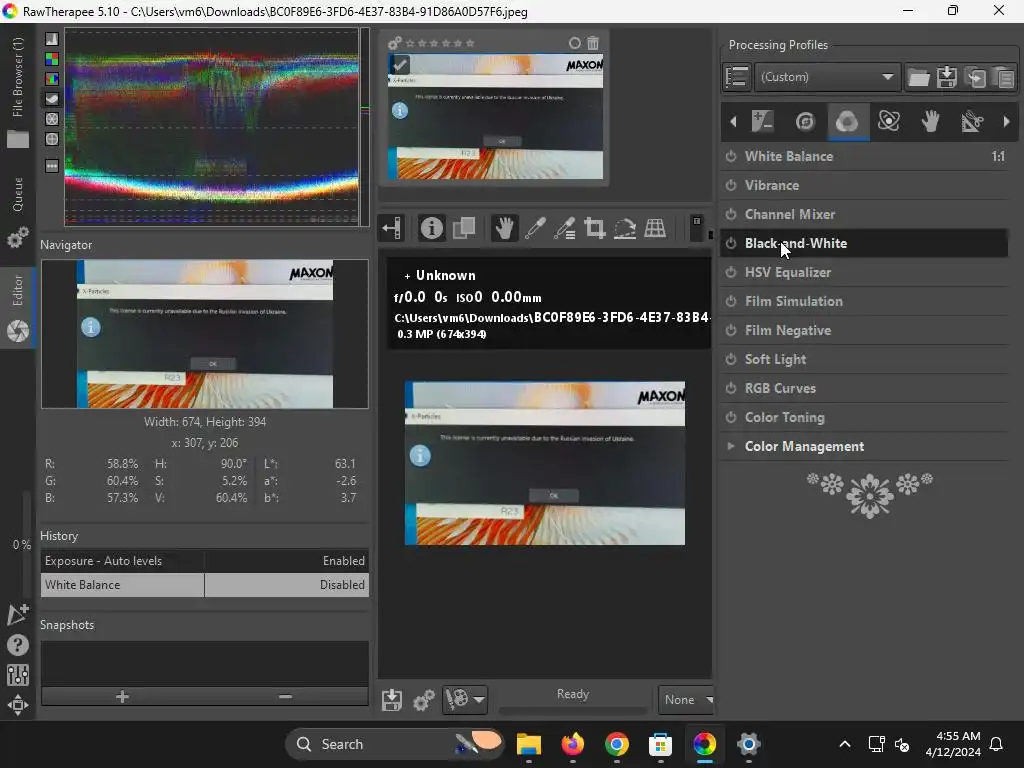Viewport: 1024px width, 768px height.
Task: Select Exposure - Auto levels history entry
Action: 205,561
